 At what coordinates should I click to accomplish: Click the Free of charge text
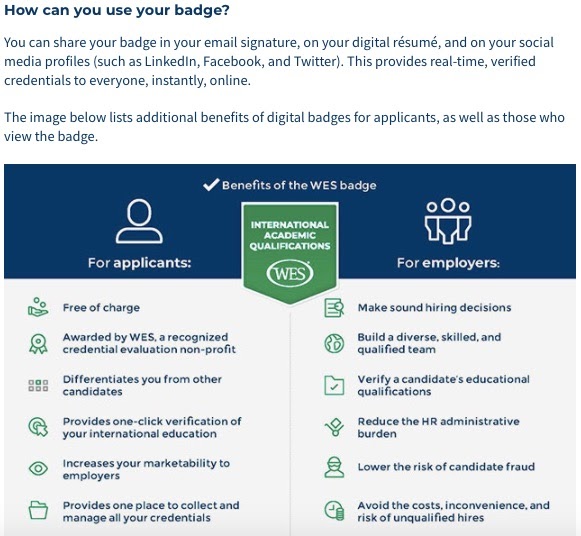[101, 307]
